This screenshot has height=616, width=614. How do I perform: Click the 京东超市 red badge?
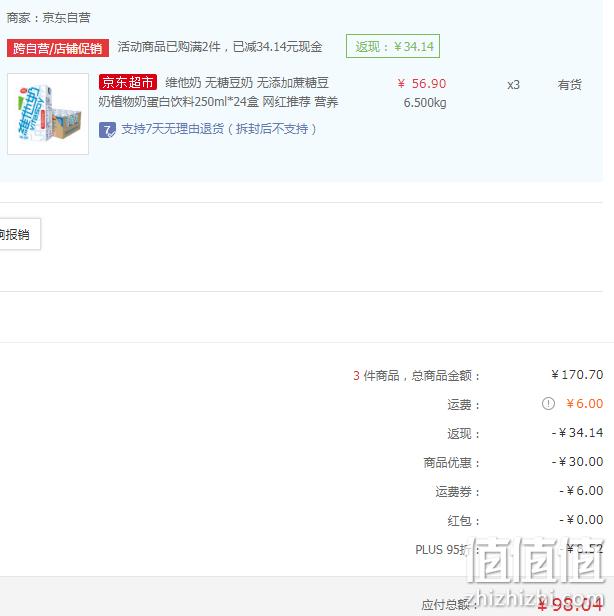click(128, 82)
